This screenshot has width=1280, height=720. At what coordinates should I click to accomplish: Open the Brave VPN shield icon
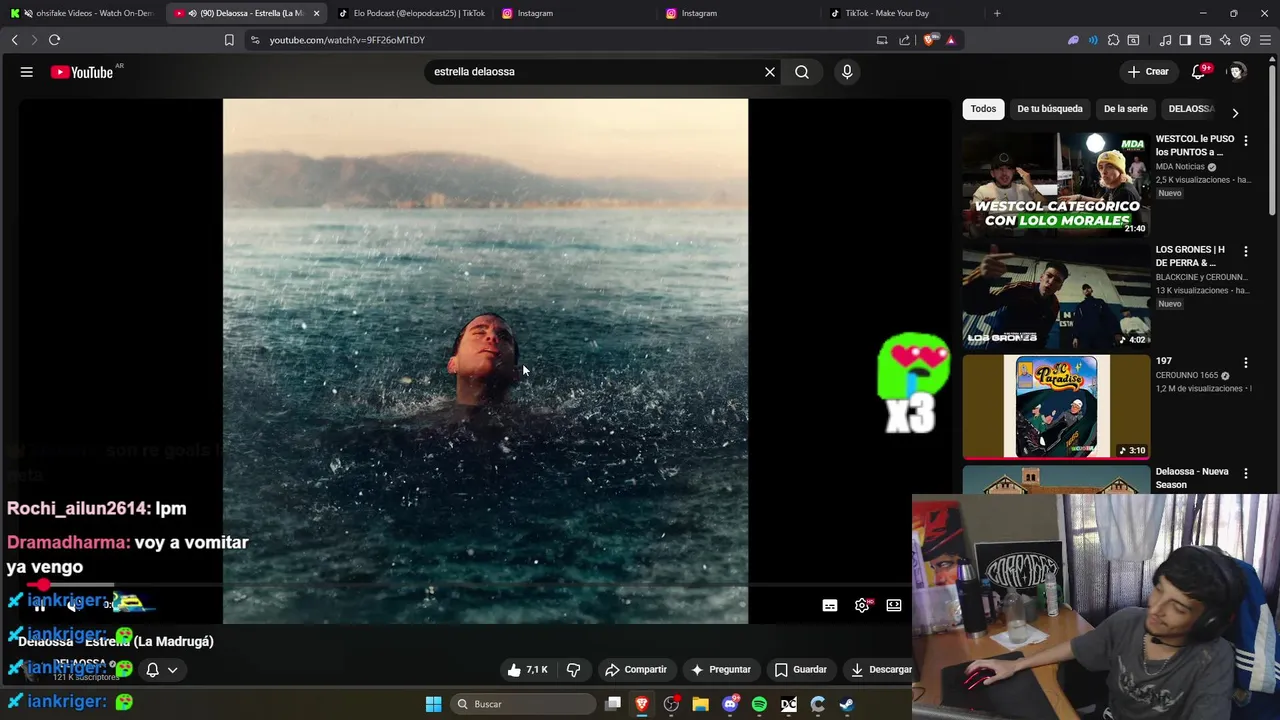point(1245,40)
